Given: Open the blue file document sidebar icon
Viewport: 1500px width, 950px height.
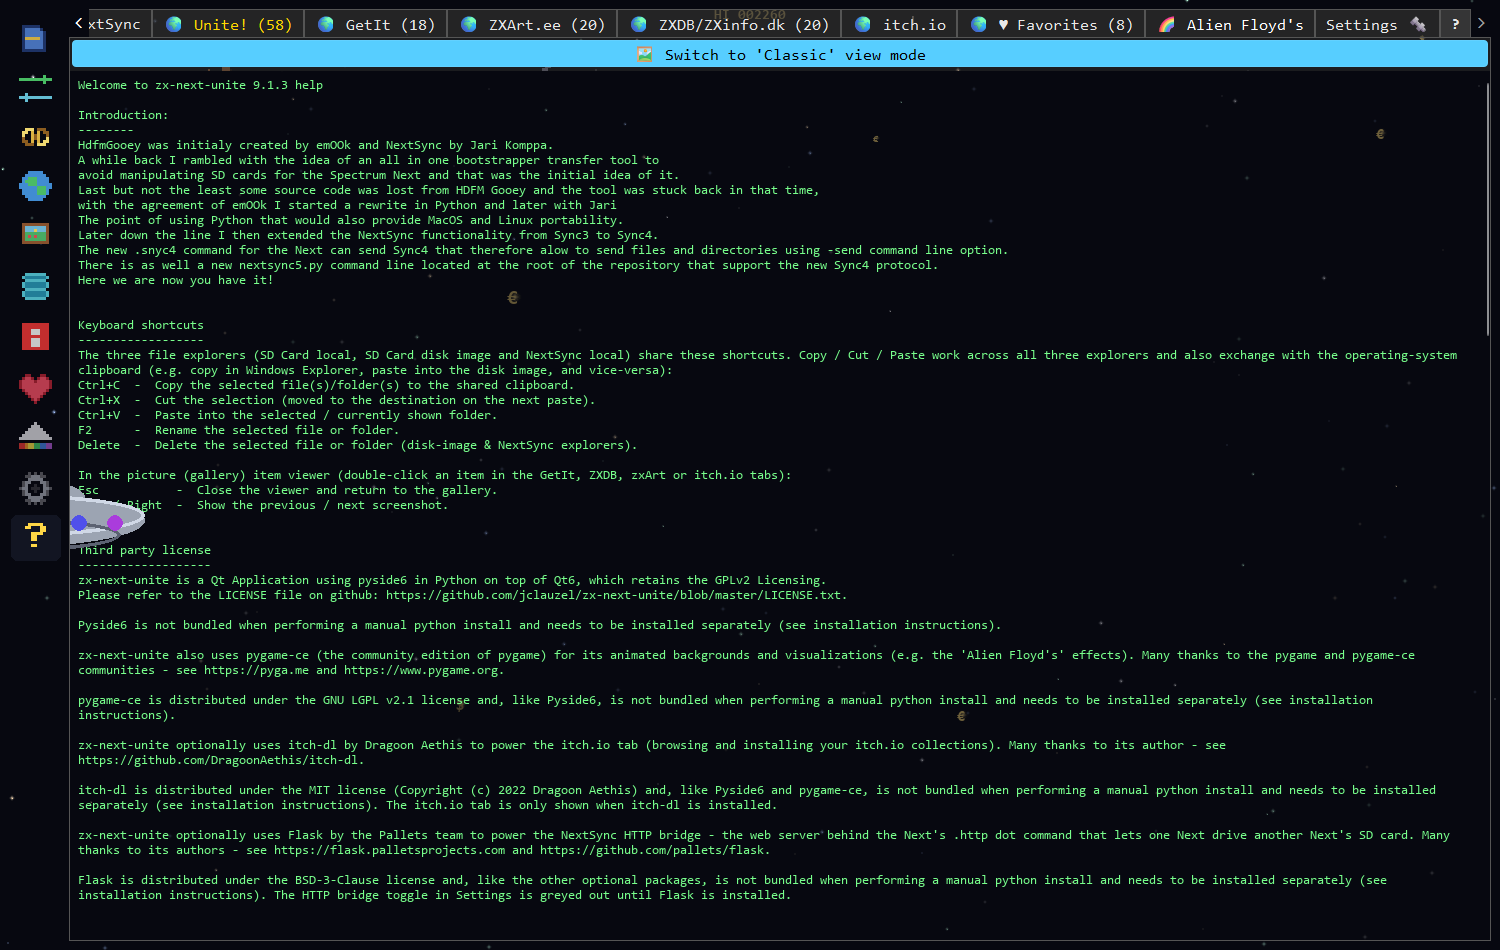Looking at the screenshot, I should coord(35,39).
